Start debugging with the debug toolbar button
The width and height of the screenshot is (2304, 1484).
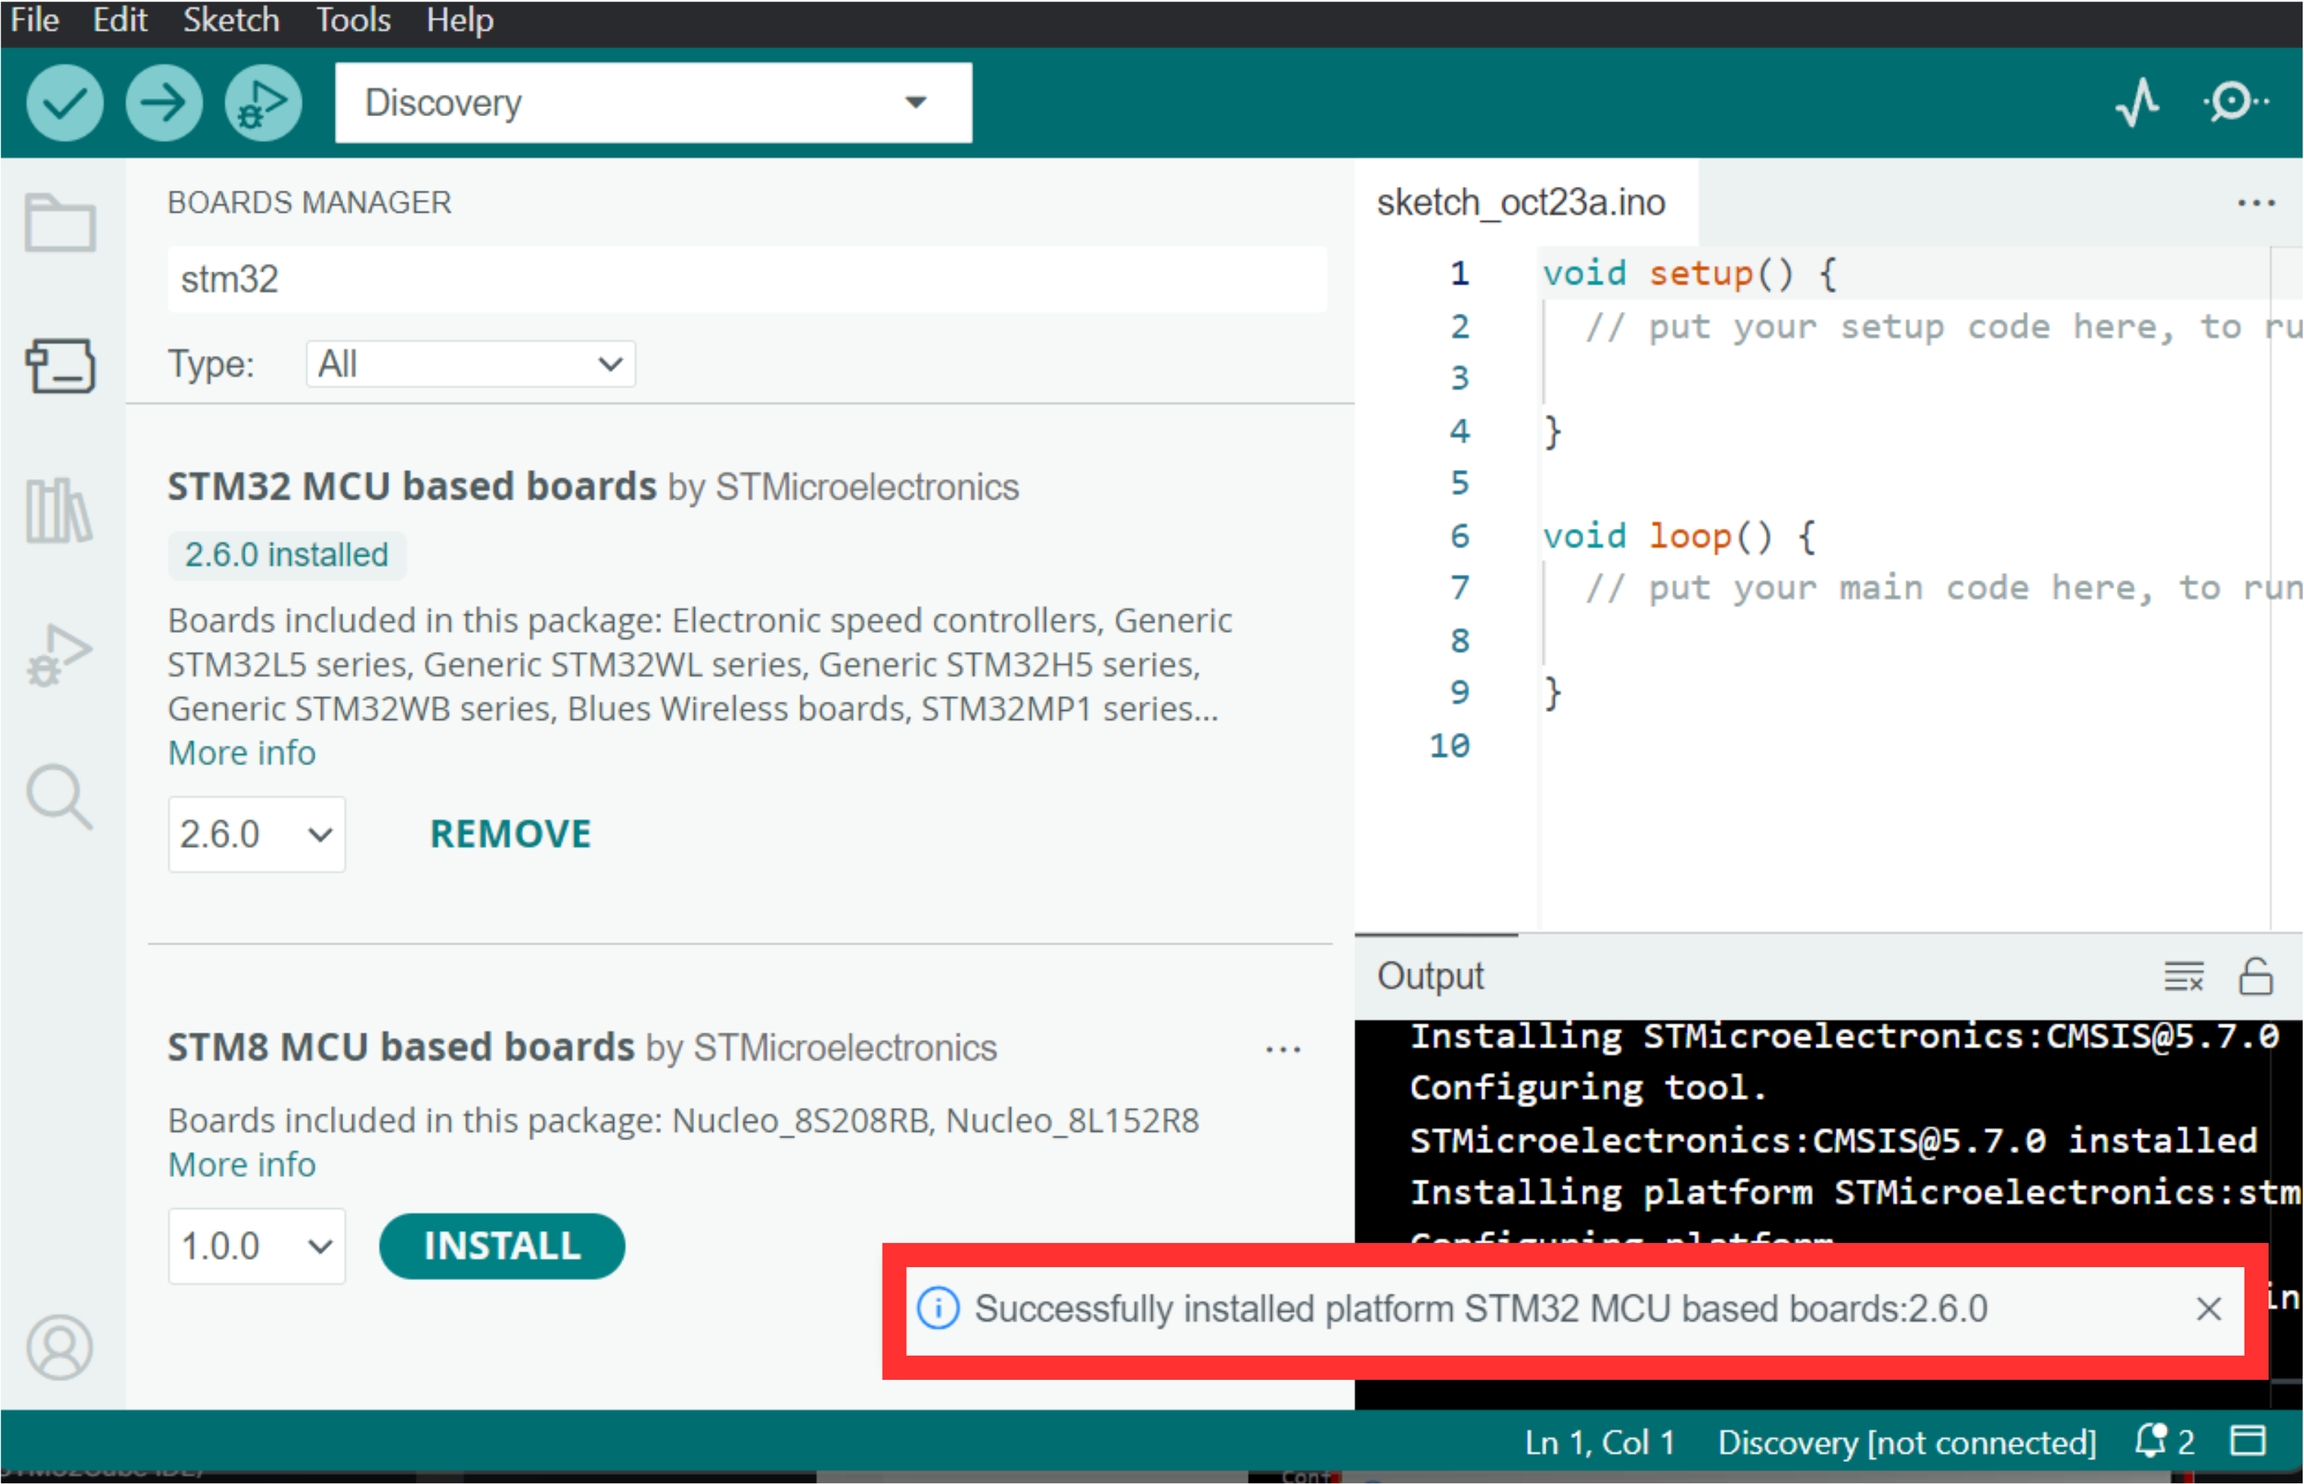(x=262, y=103)
